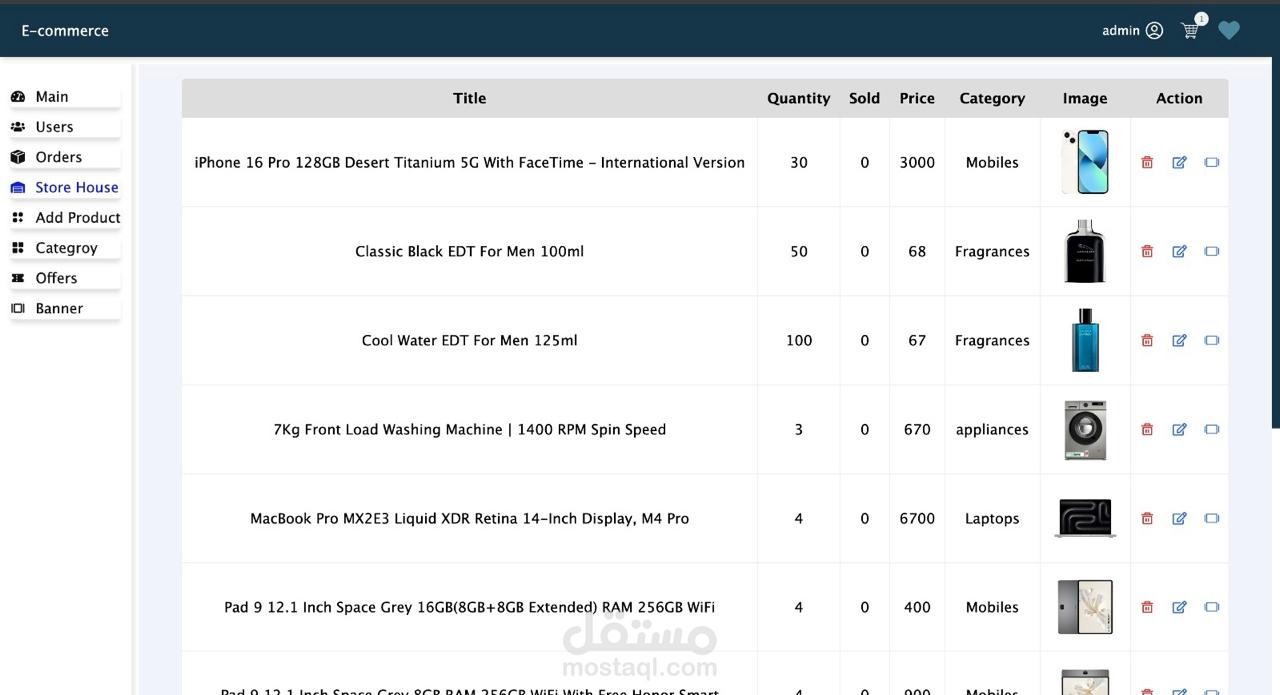Click the E-commerce brand link
The width and height of the screenshot is (1280, 695).
(65, 31)
